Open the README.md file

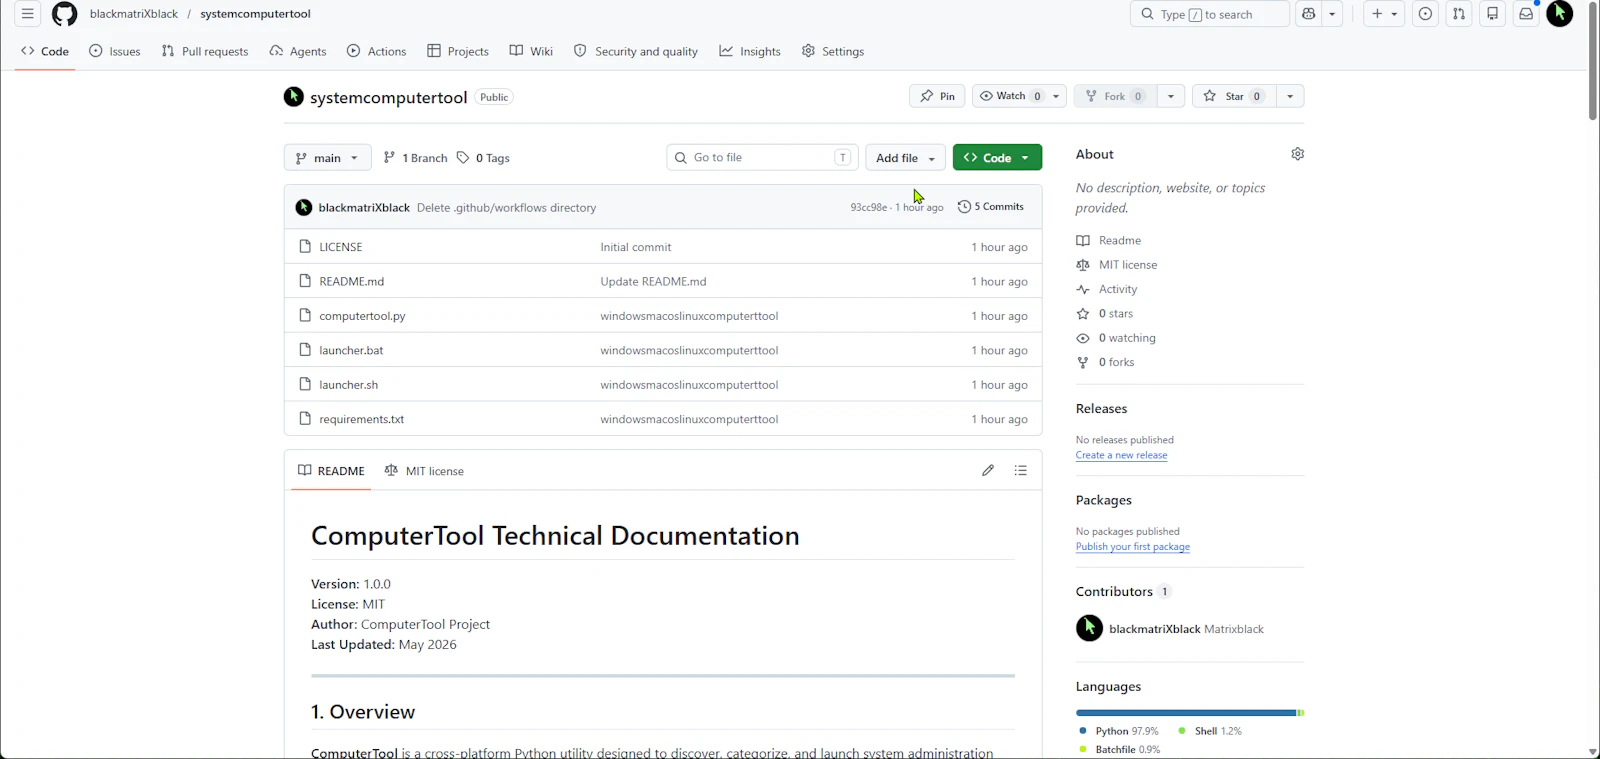tap(352, 282)
